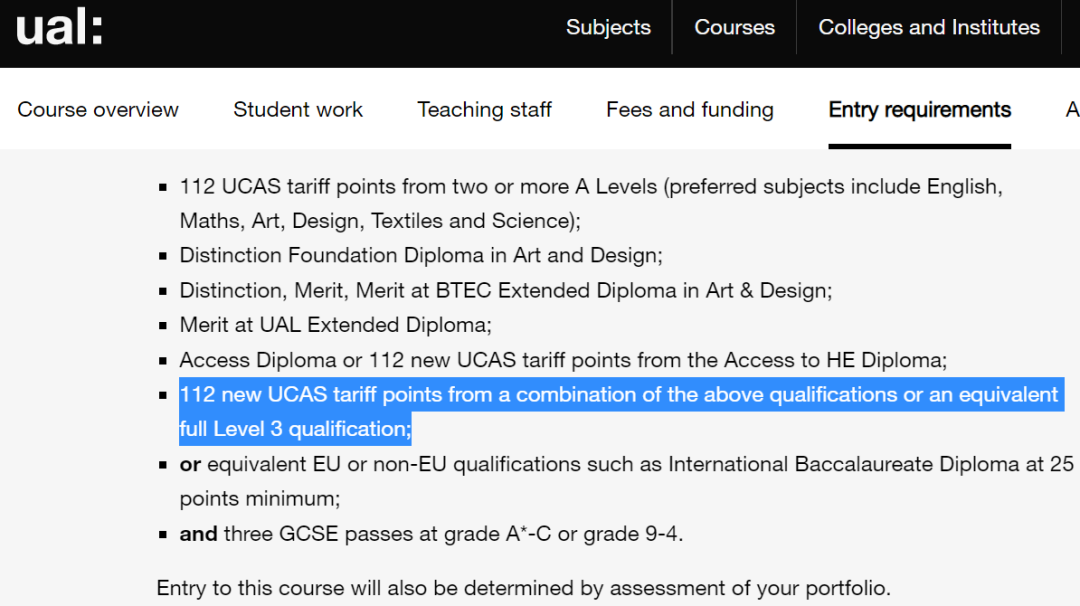The image size is (1080, 606).
Task: Click Distinction Foundation Diploma line
Action: click(421, 255)
